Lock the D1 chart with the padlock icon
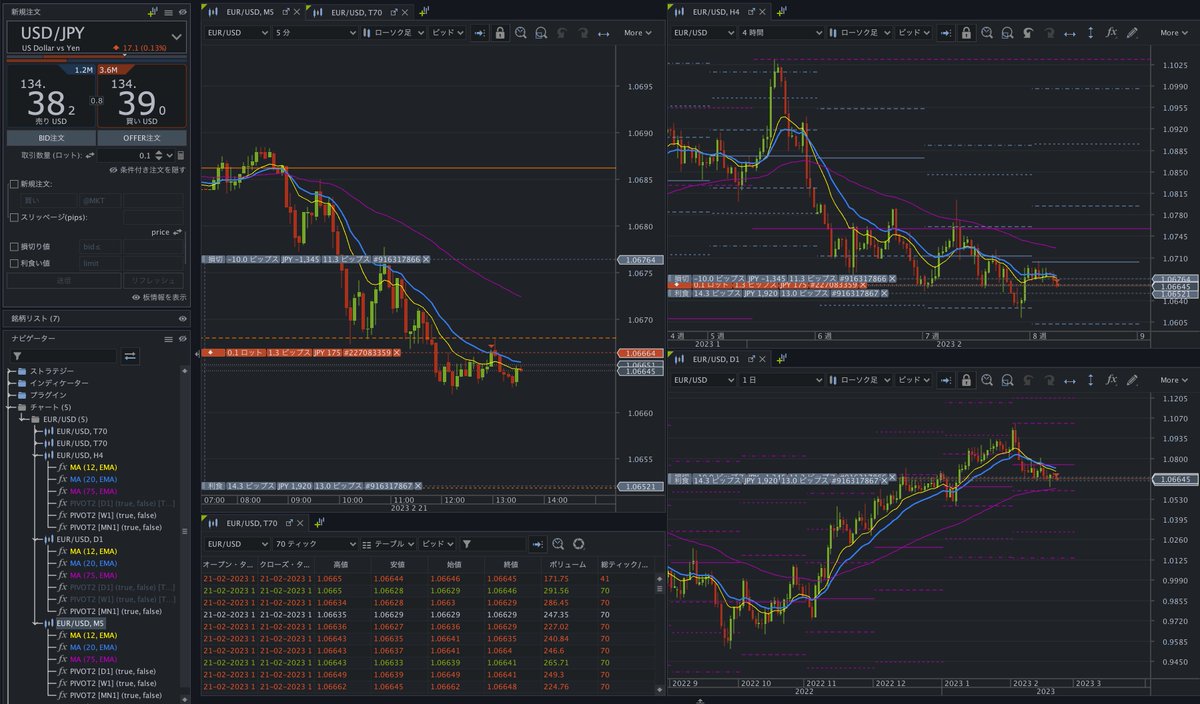This screenshot has height=704, width=1200. 966,380
